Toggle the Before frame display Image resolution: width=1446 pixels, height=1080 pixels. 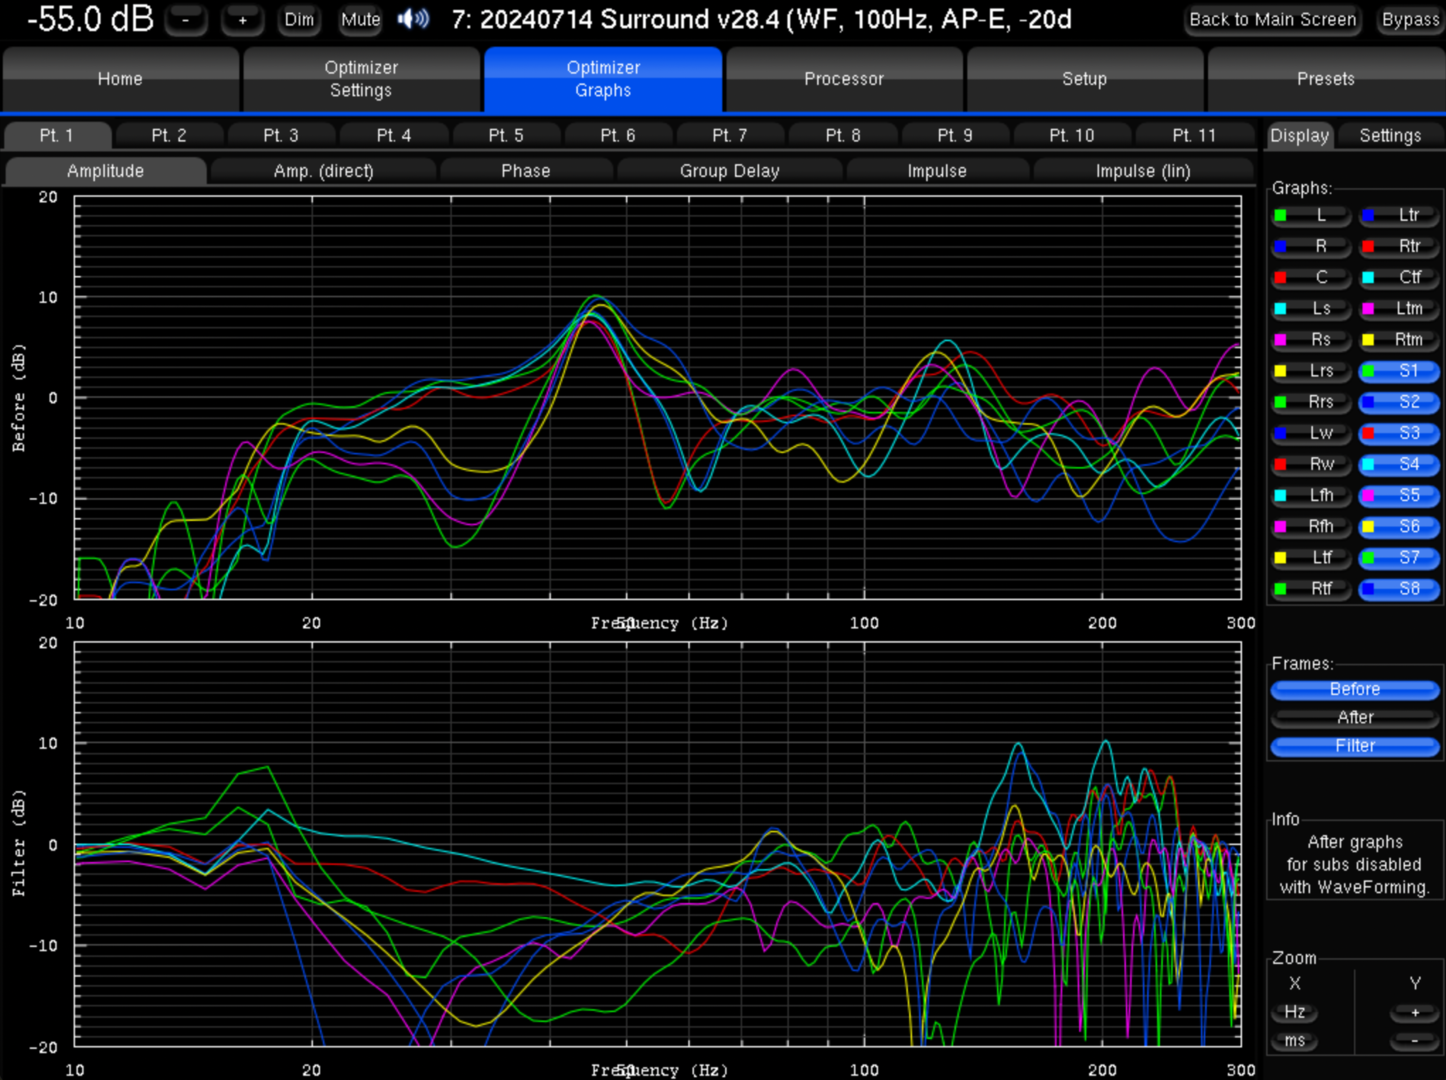point(1354,689)
